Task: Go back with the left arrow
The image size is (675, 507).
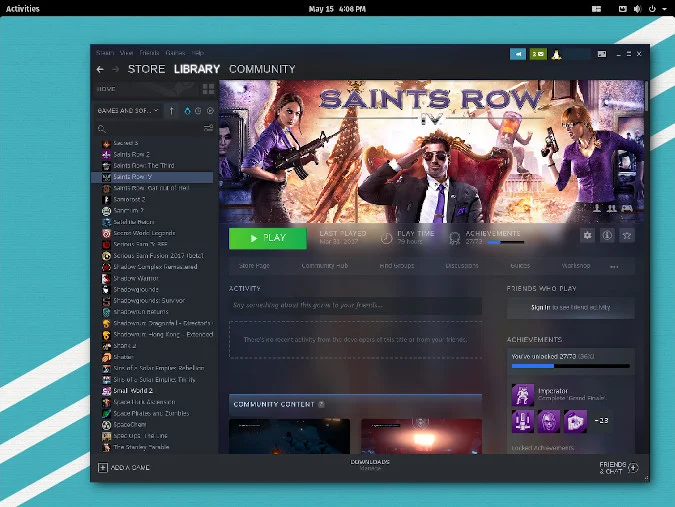Action: click(x=100, y=69)
